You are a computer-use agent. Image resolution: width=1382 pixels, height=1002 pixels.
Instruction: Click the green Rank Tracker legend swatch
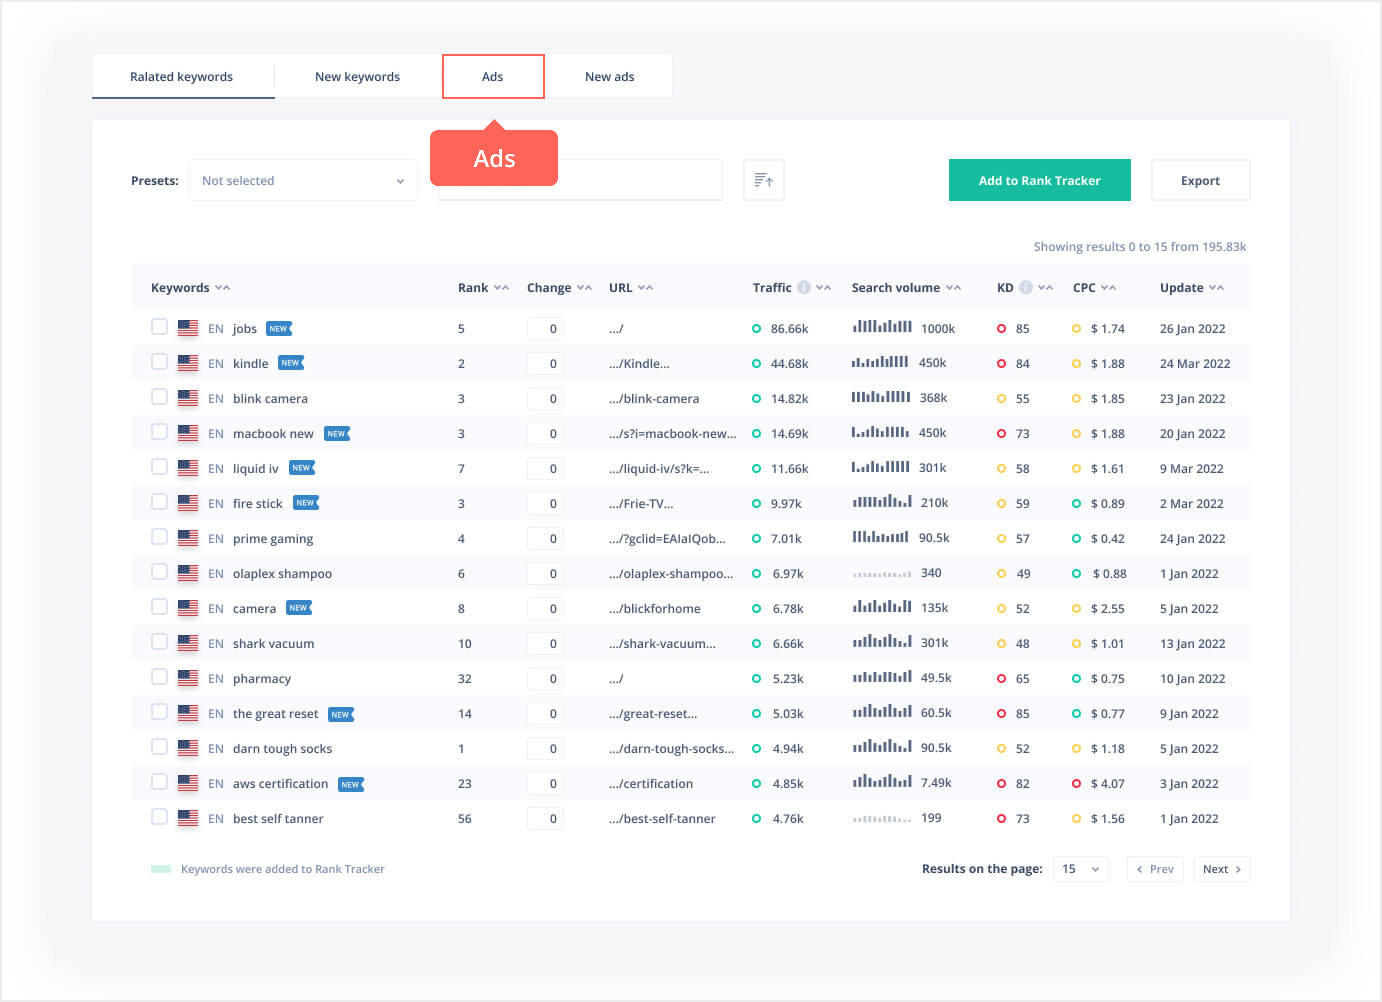[161, 869]
